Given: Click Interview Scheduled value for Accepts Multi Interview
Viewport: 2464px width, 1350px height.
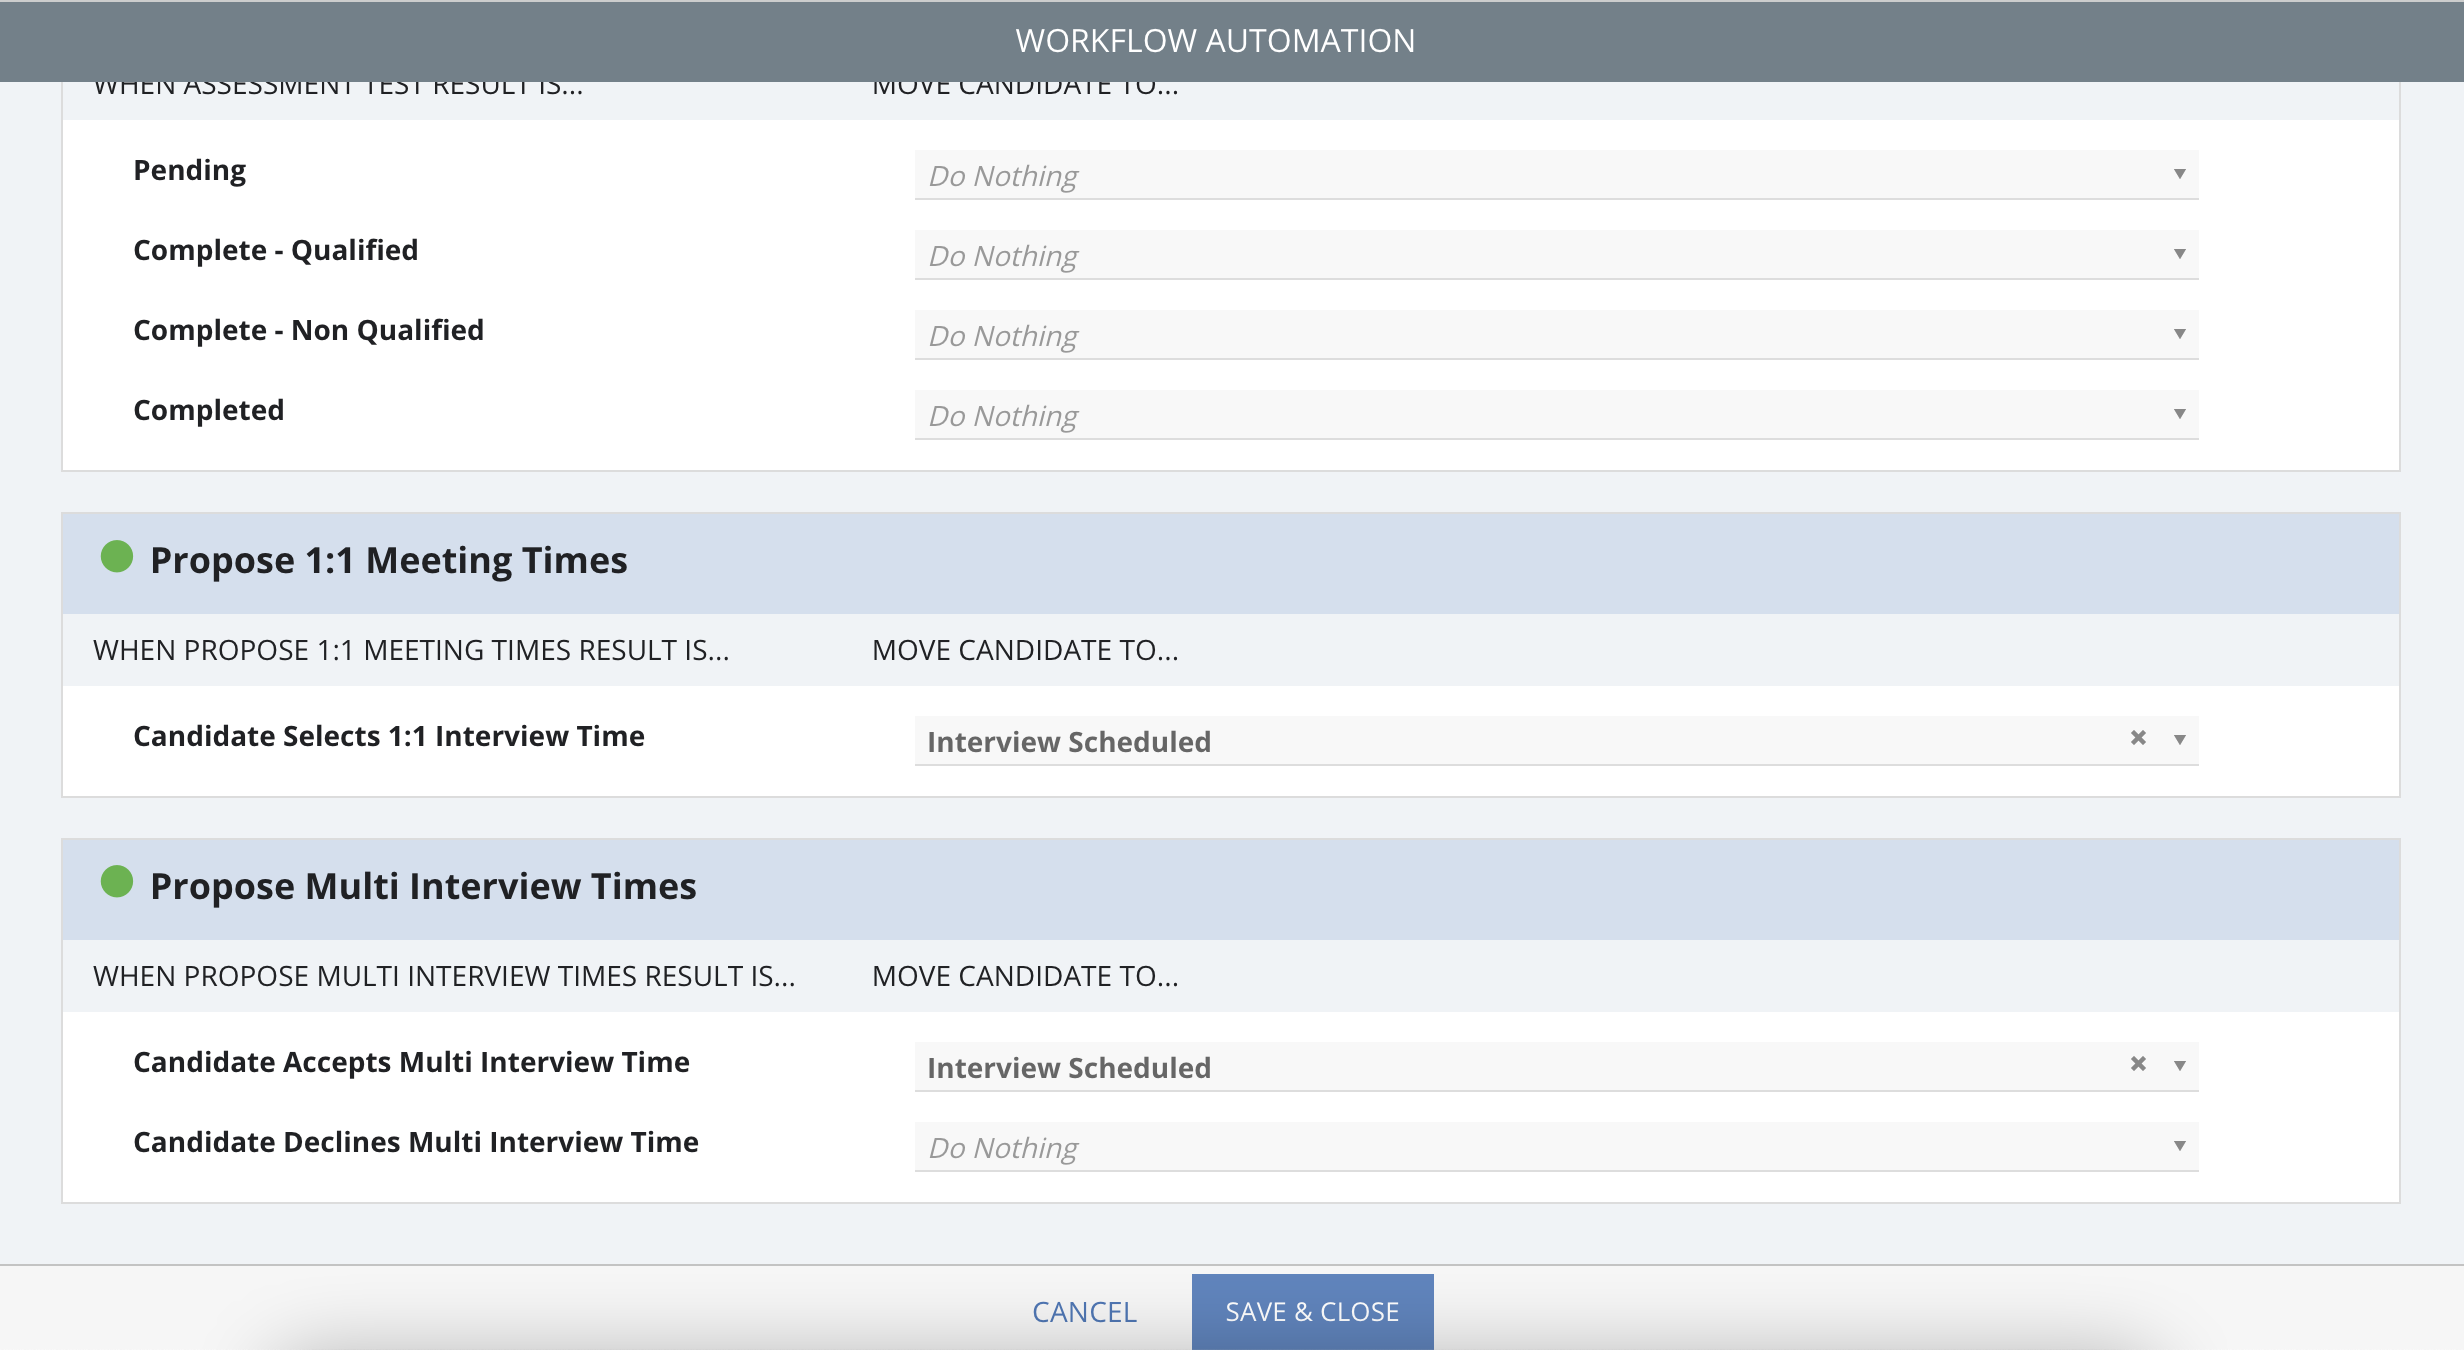Looking at the screenshot, I should (x=1069, y=1068).
